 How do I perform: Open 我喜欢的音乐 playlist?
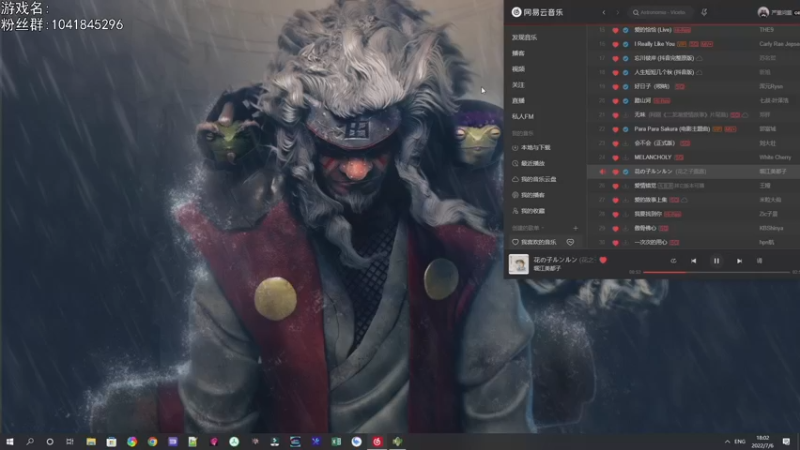534,242
